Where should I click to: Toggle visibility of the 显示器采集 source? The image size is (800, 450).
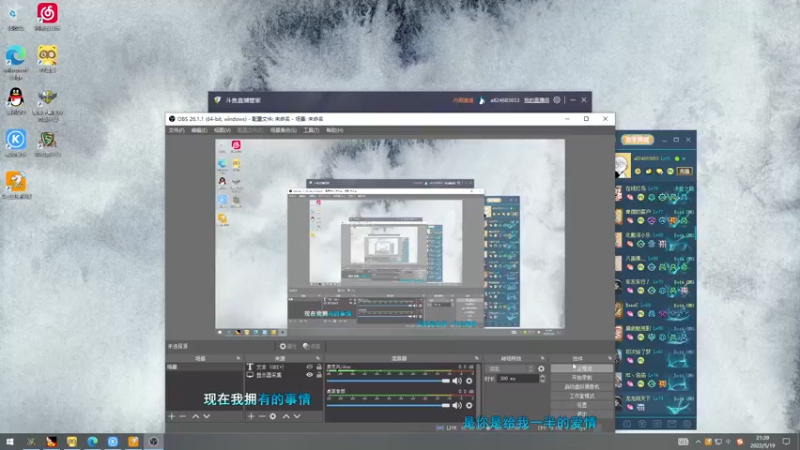tap(309, 375)
